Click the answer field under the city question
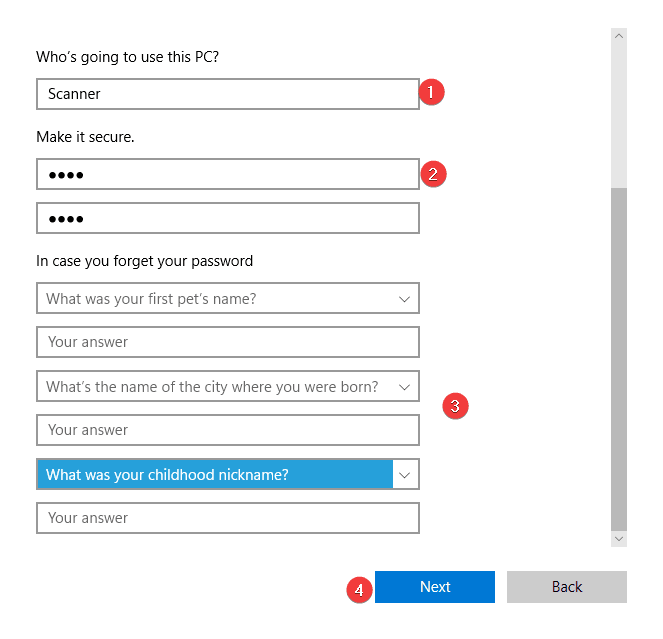The height and width of the screenshot is (639, 663). pyautogui.click(x=227, y=430)
